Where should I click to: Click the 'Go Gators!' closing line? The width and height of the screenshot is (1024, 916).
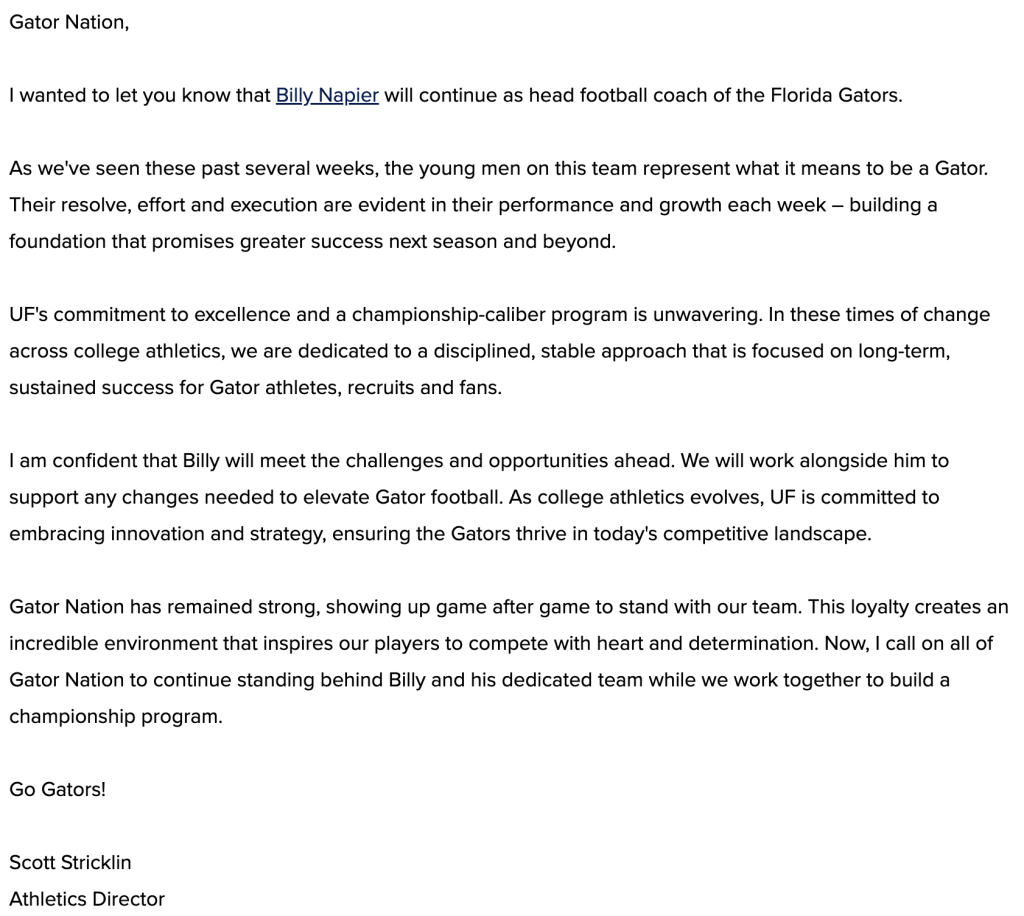(57, 789)
